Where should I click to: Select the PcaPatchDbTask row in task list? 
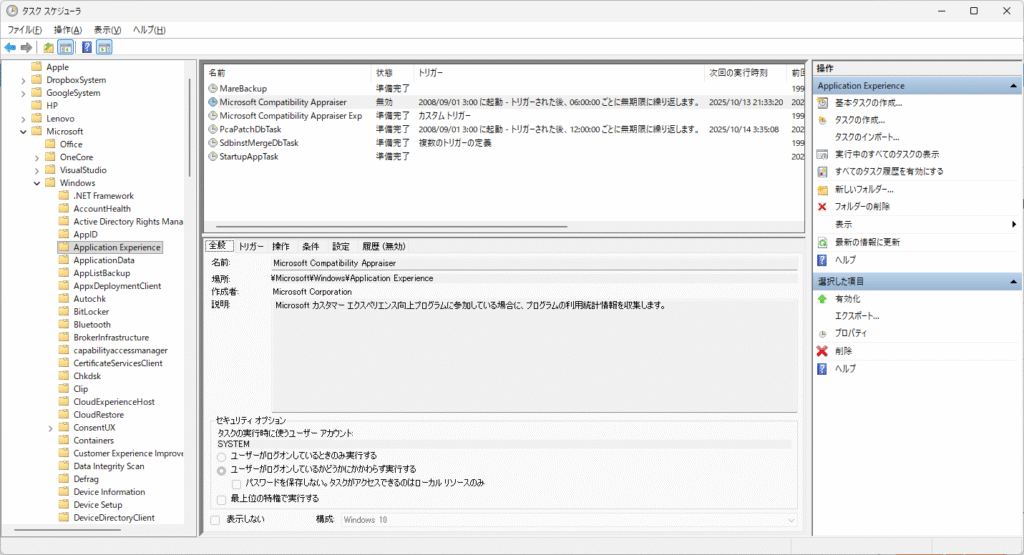pos(249,129)
